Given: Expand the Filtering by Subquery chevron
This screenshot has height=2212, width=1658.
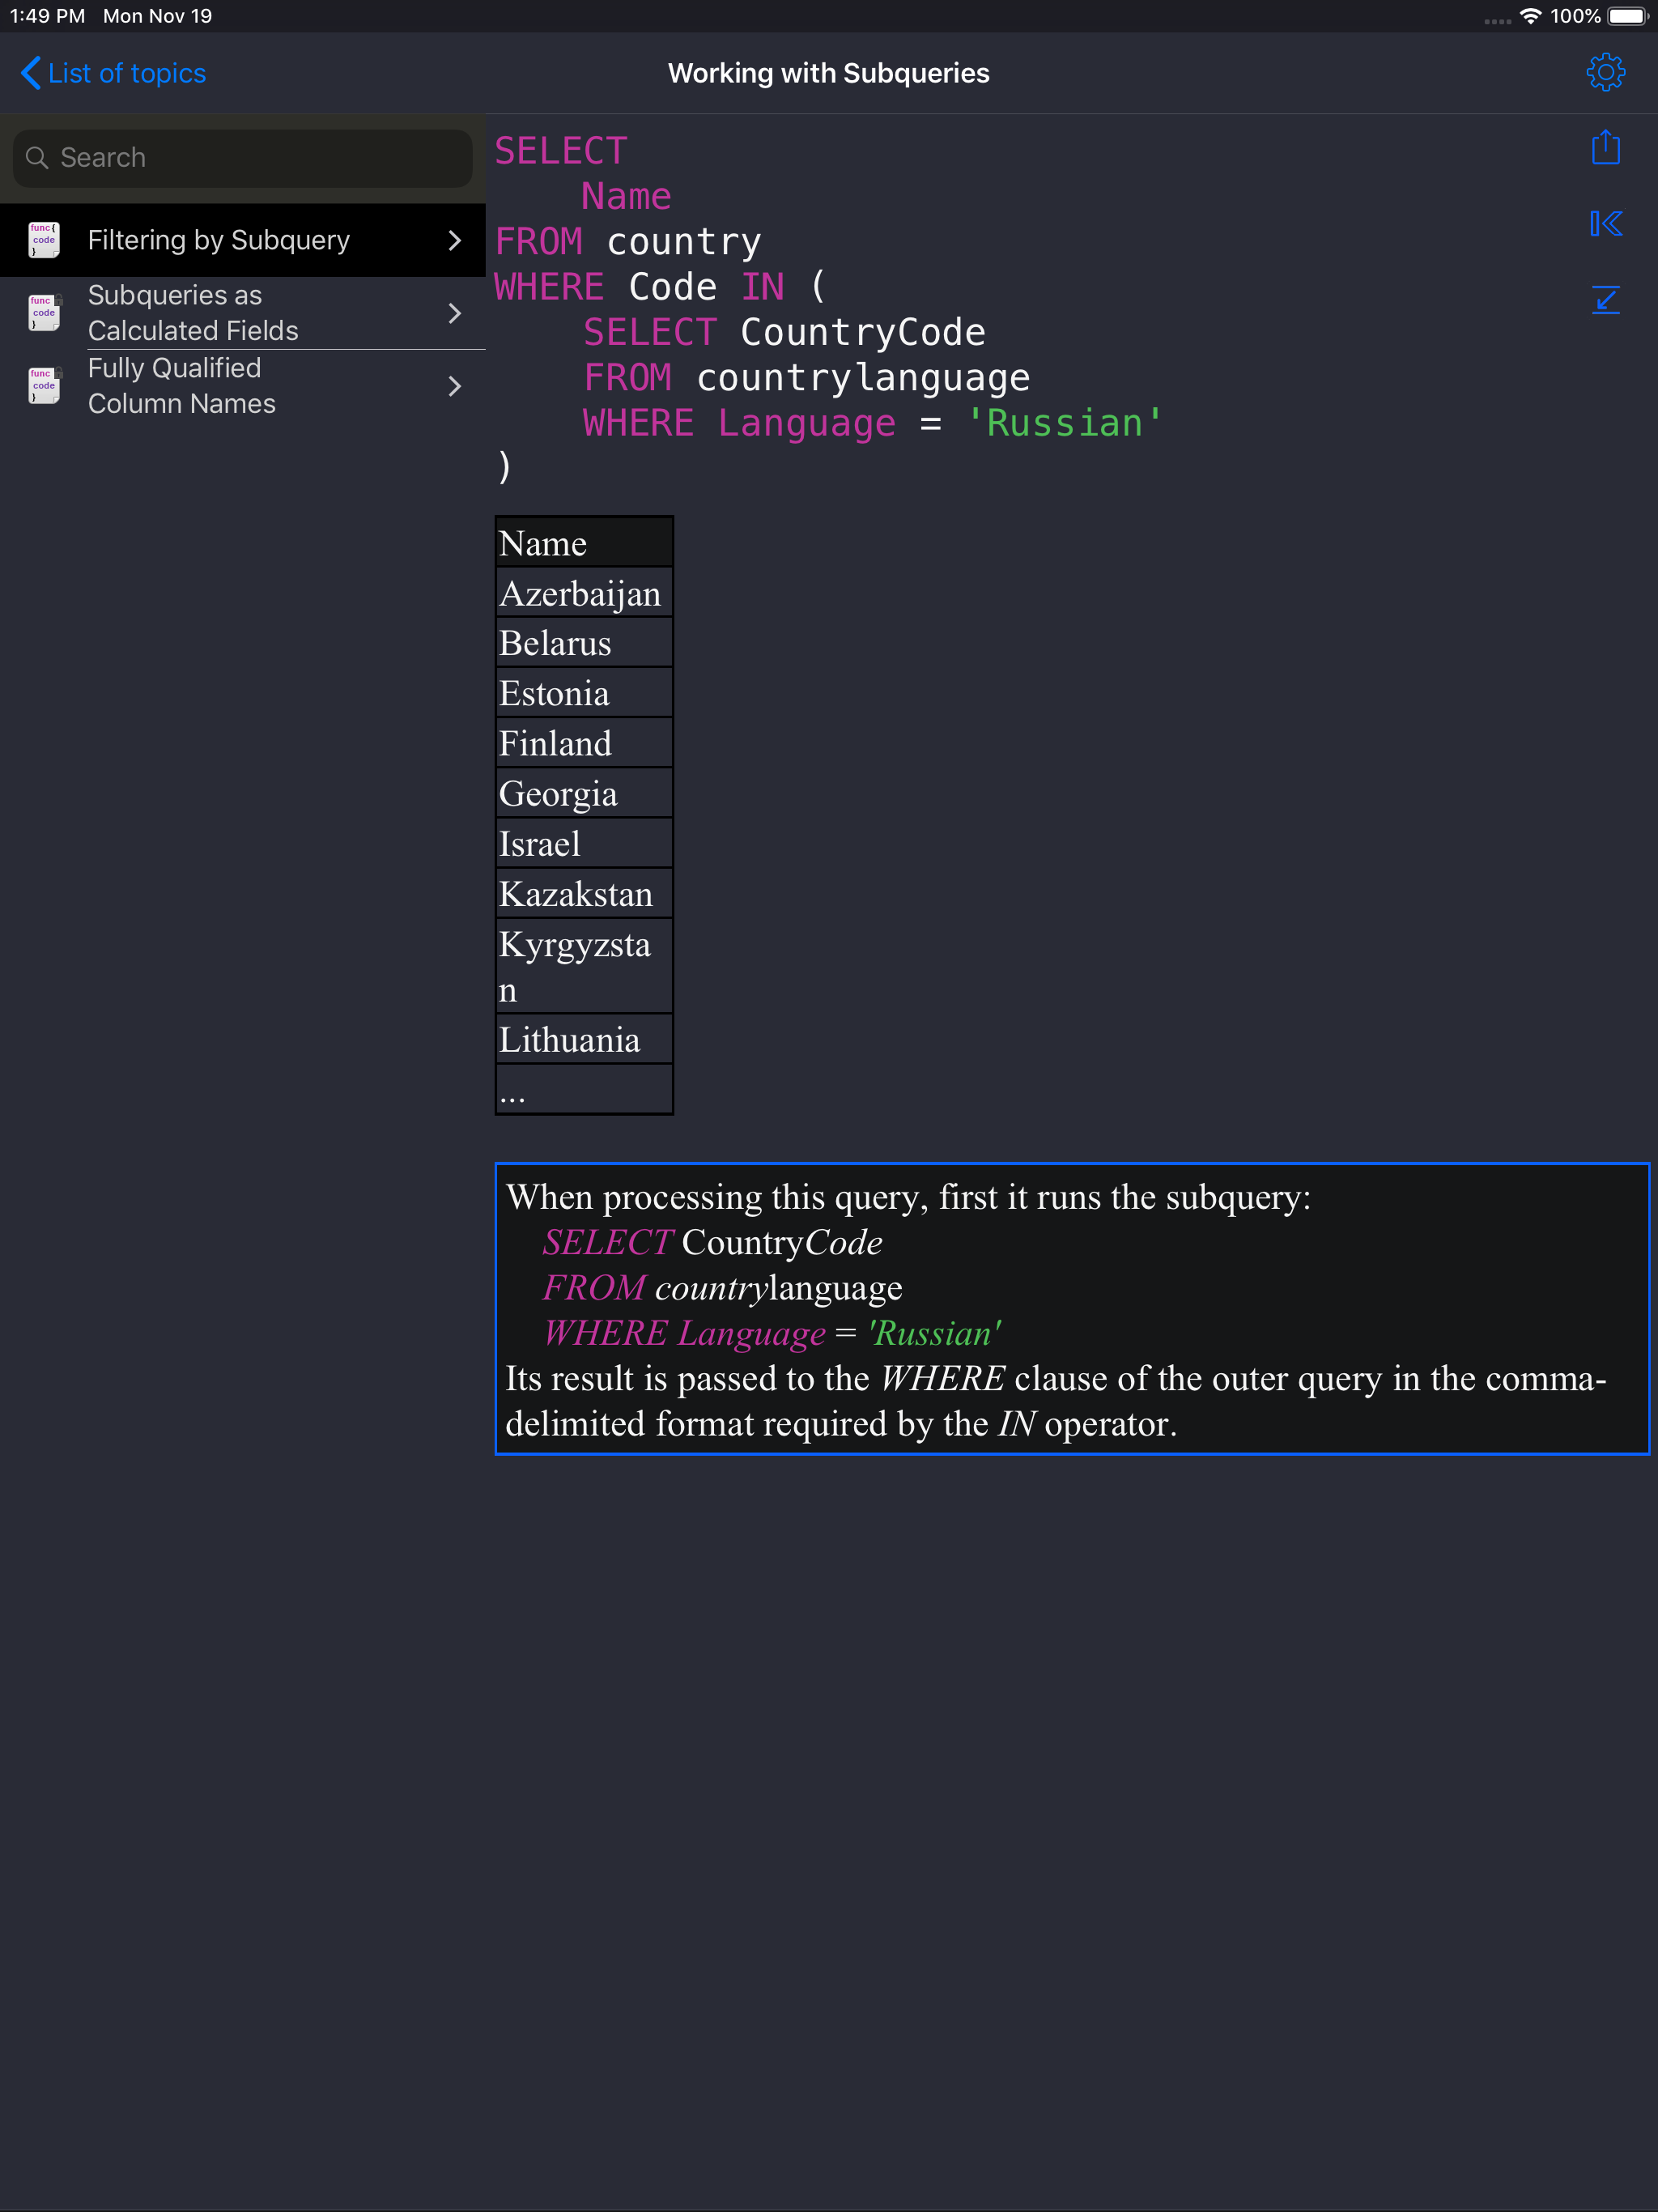Looking at the screenshot, I should 455,240.
